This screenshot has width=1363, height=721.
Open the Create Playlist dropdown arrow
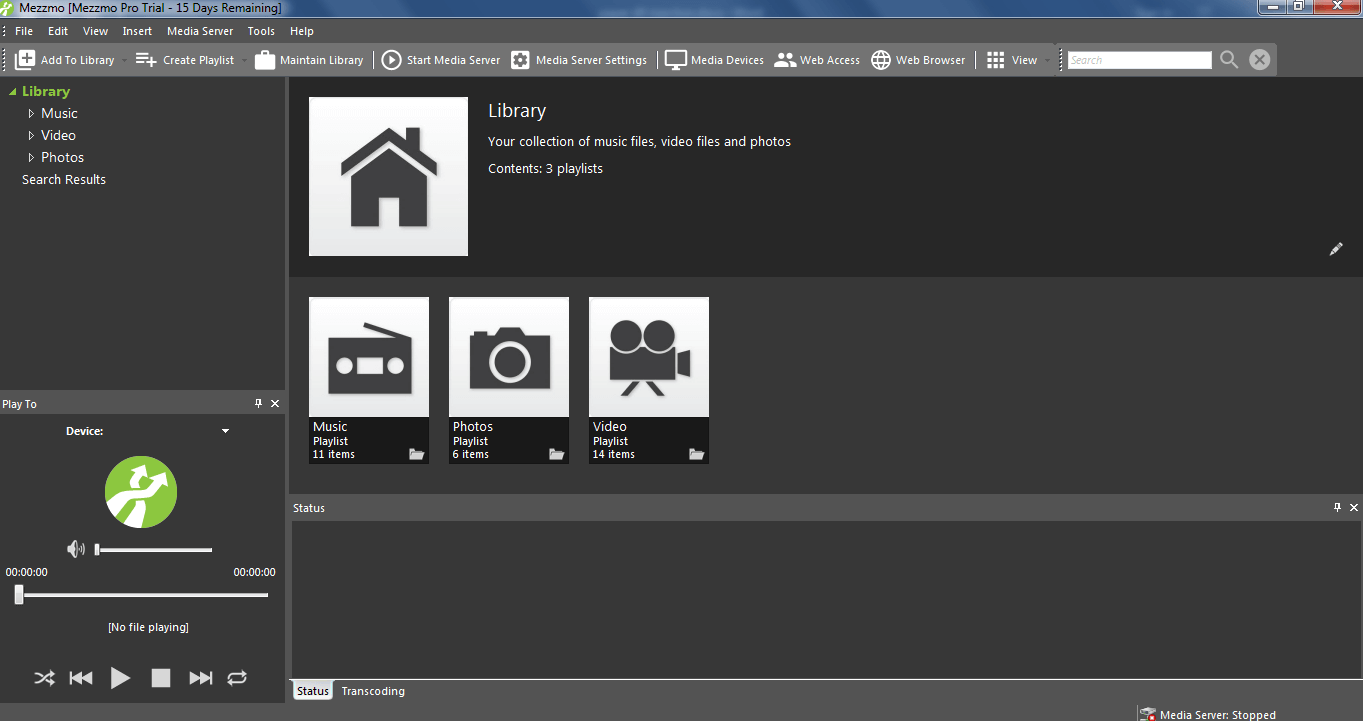244,61
